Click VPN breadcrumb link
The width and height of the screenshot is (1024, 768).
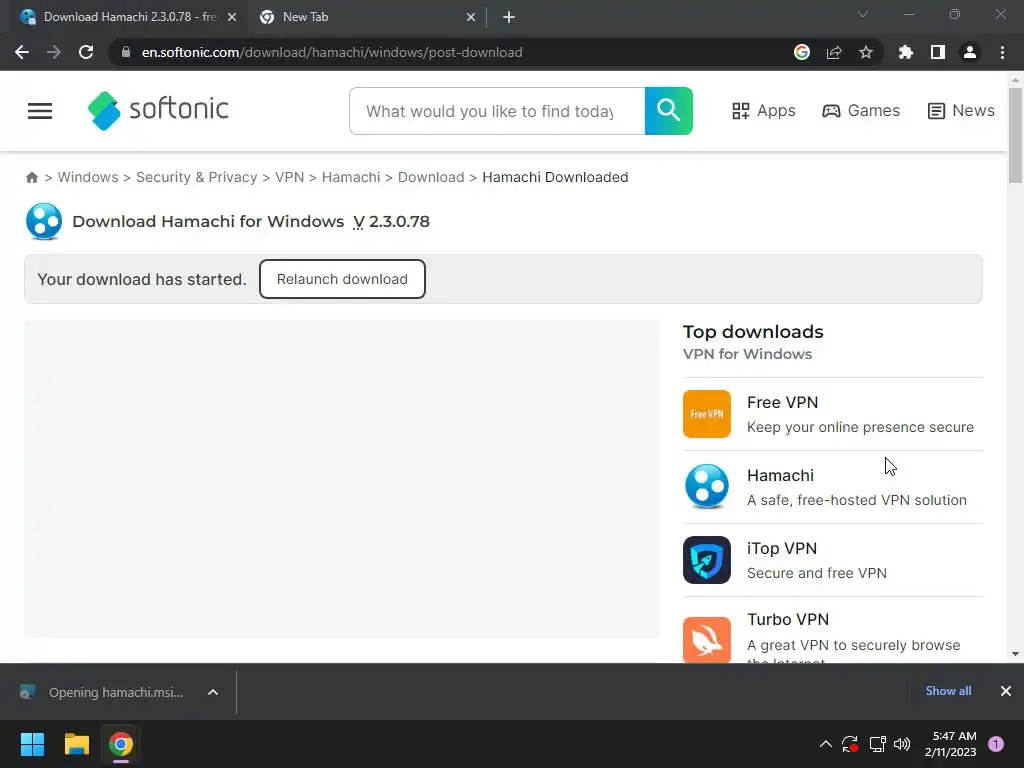(x=289, y=177)
